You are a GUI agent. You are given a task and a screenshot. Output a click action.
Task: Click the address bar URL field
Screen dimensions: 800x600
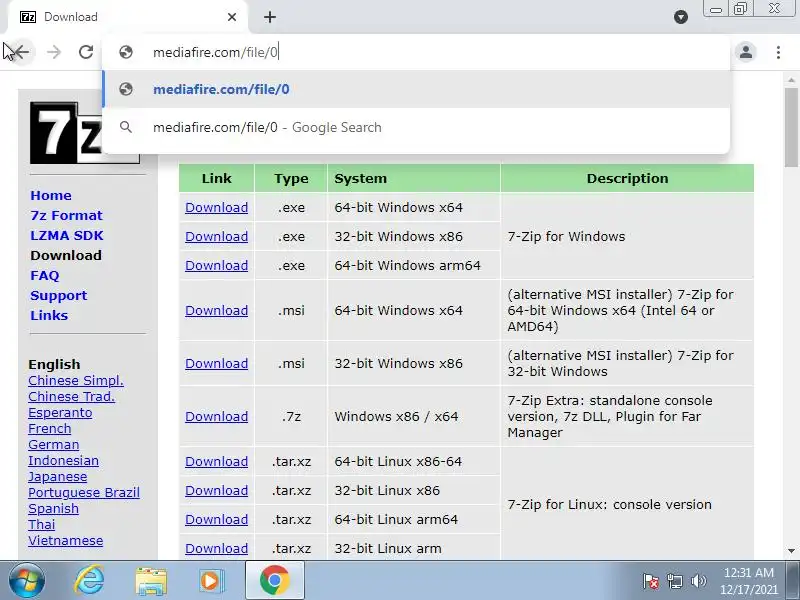(x=416, y=52)
